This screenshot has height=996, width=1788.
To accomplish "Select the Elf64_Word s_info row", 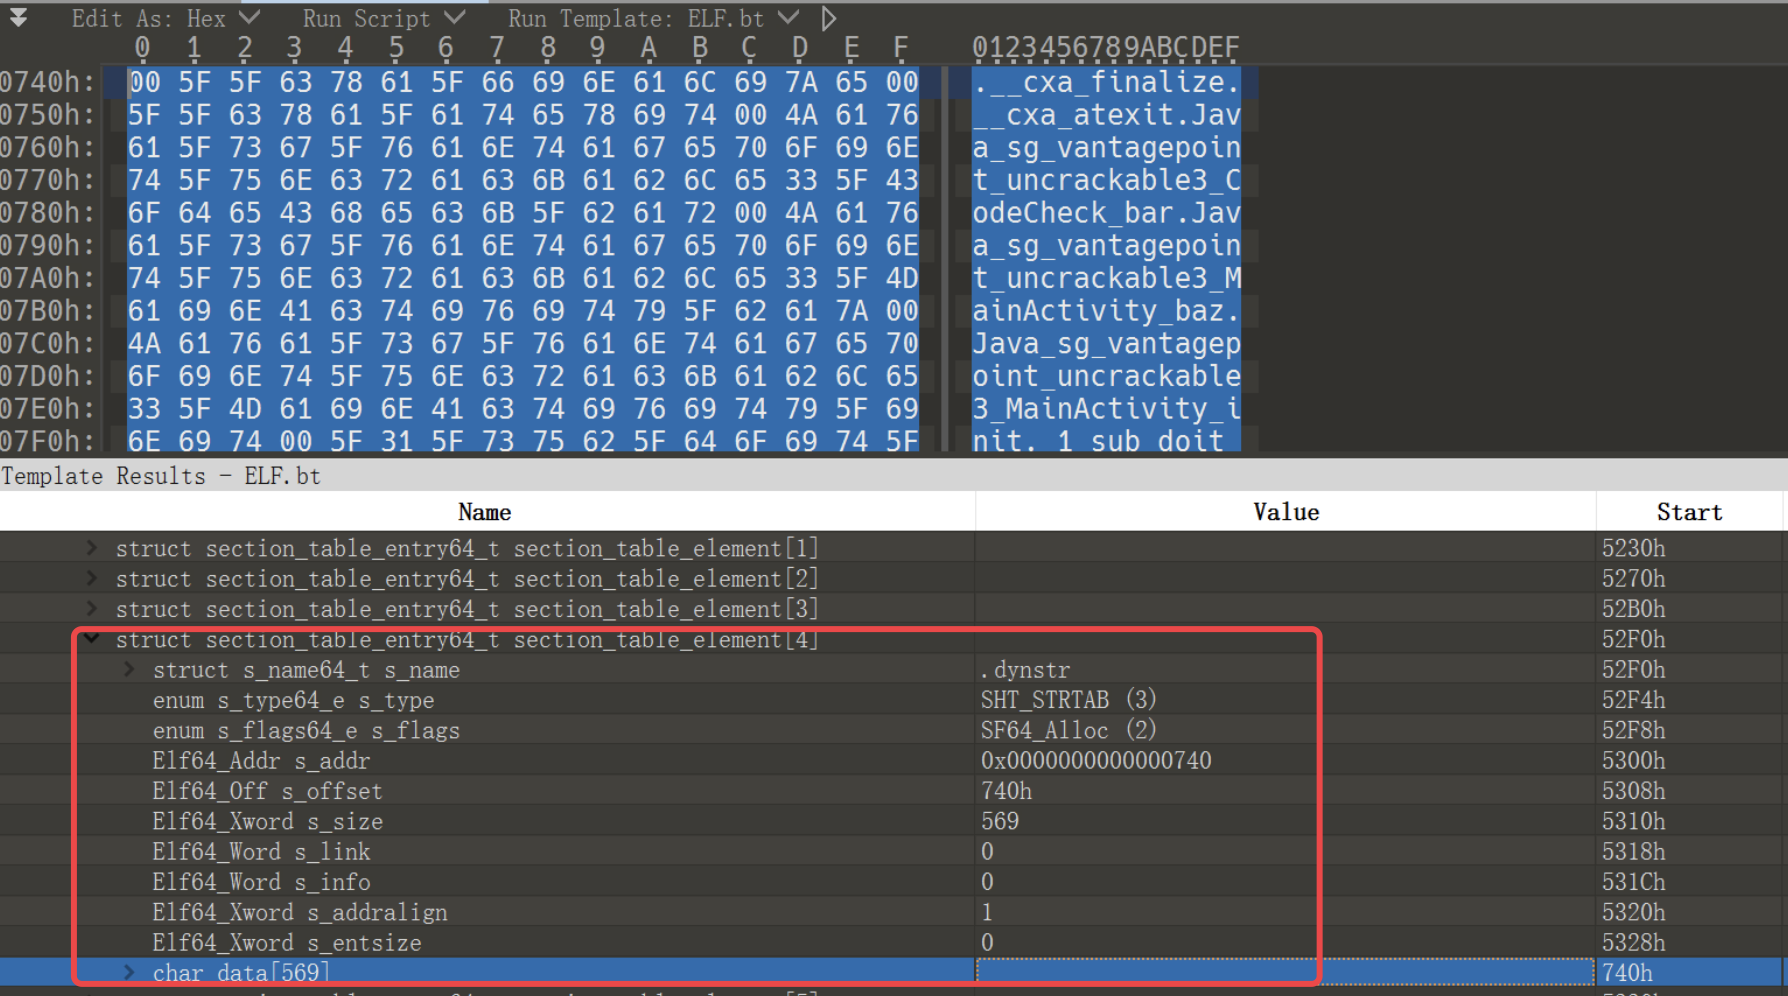I will tap(892, 882).
